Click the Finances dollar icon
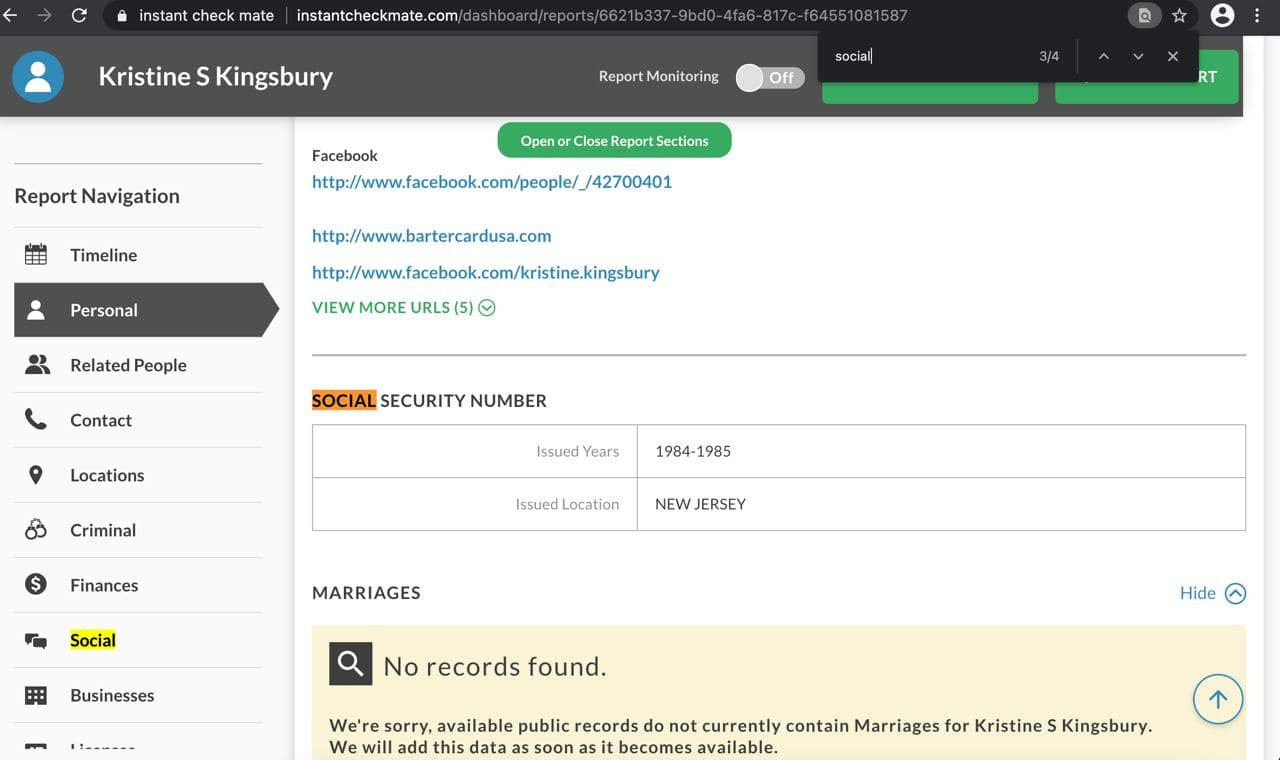 click(36, 585)
